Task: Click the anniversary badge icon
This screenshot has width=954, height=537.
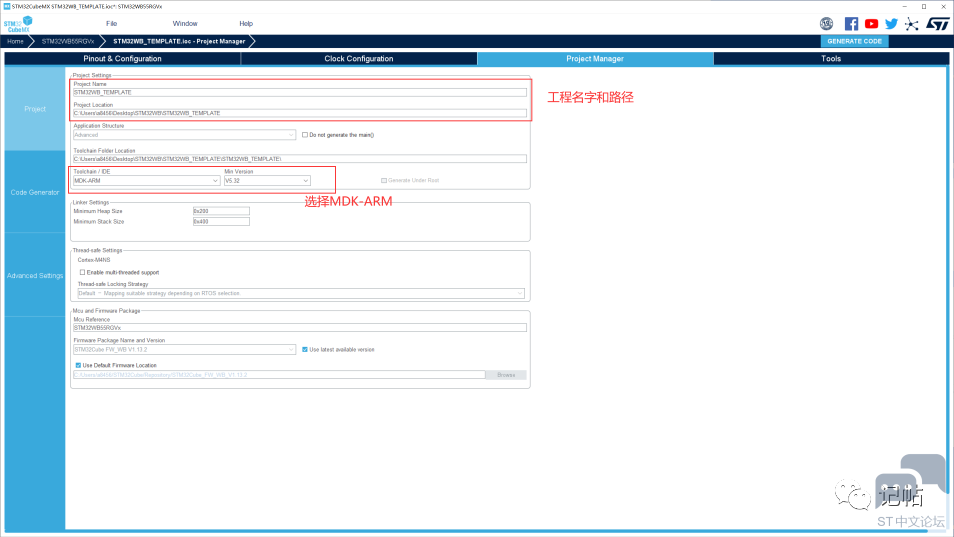Action: 827,23
